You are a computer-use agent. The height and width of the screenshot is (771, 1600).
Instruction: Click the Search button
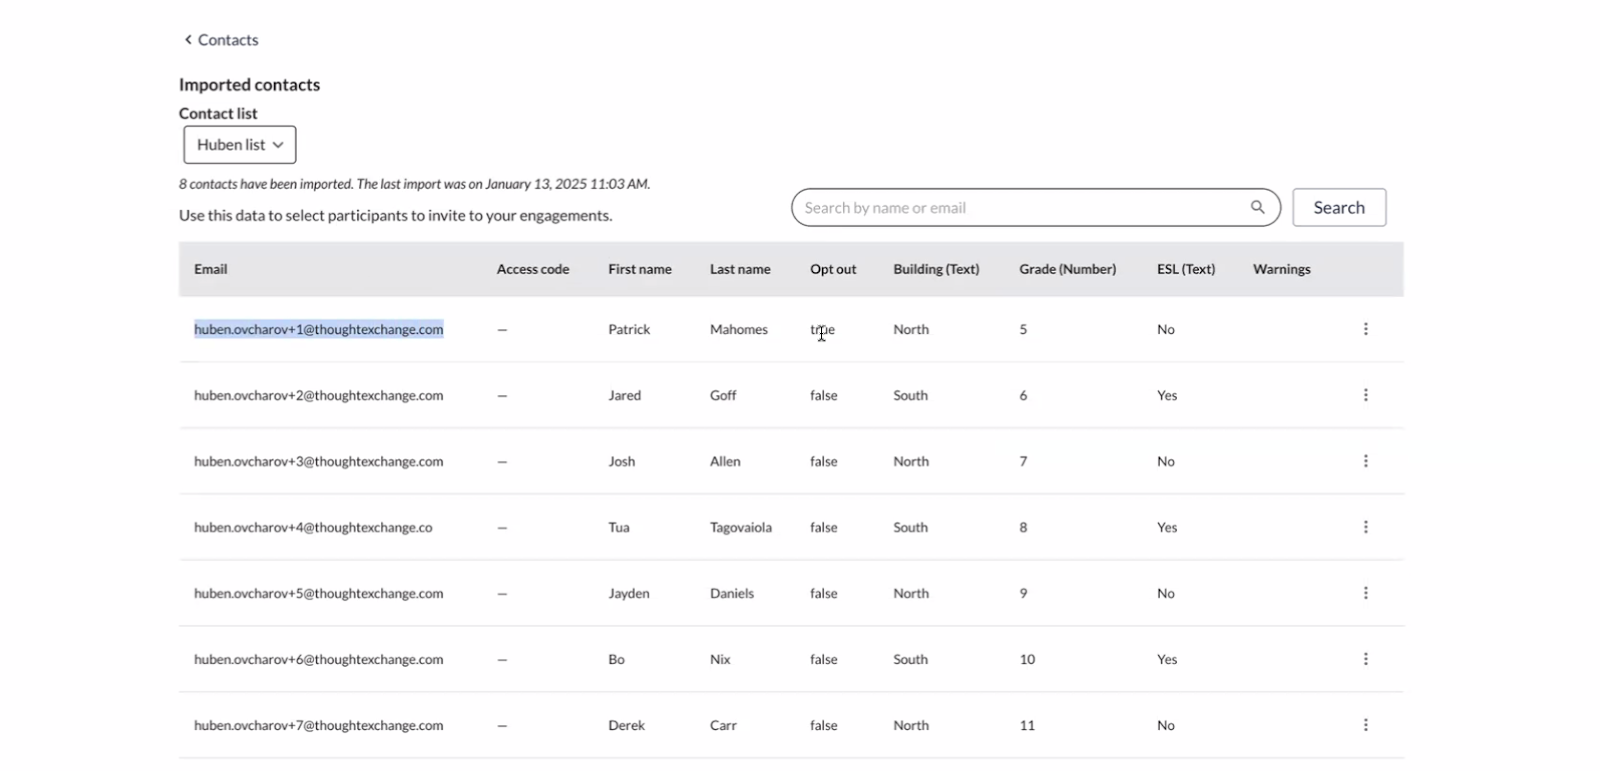(1339, 207)
